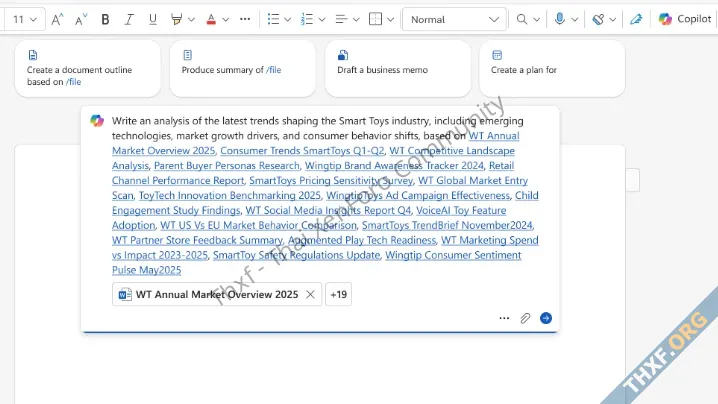Toggle italic formatting
718x404 pixels.
[x=129, y=19]
